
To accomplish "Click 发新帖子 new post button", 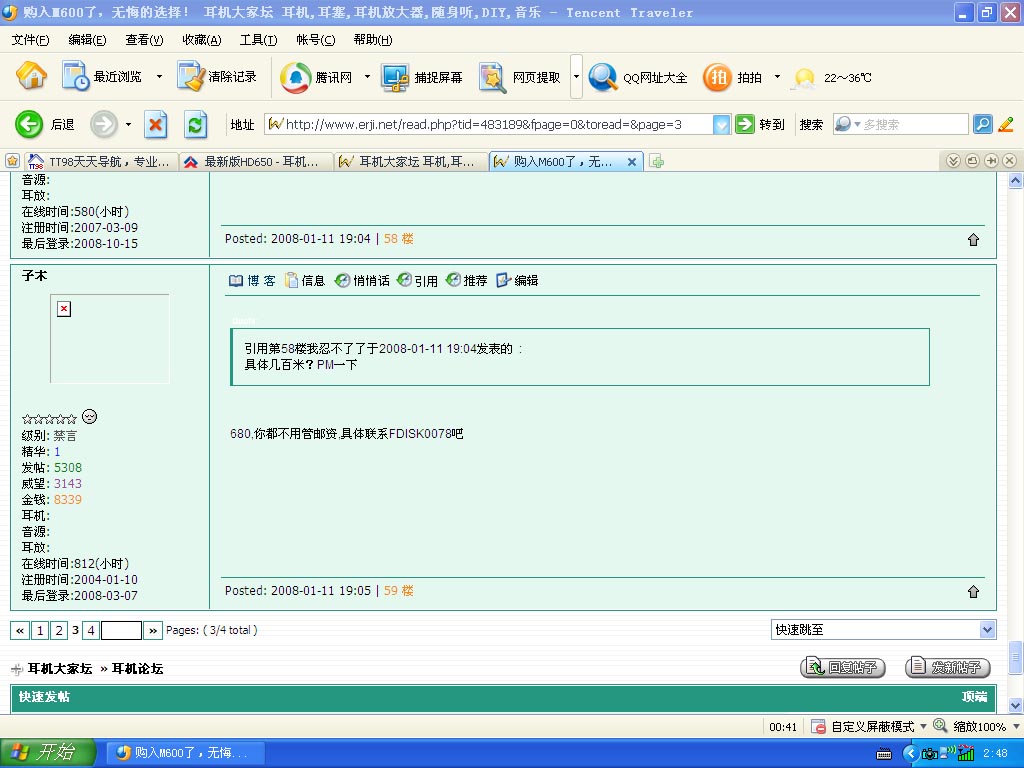I will pyautogui.click(x=948, y=667).
